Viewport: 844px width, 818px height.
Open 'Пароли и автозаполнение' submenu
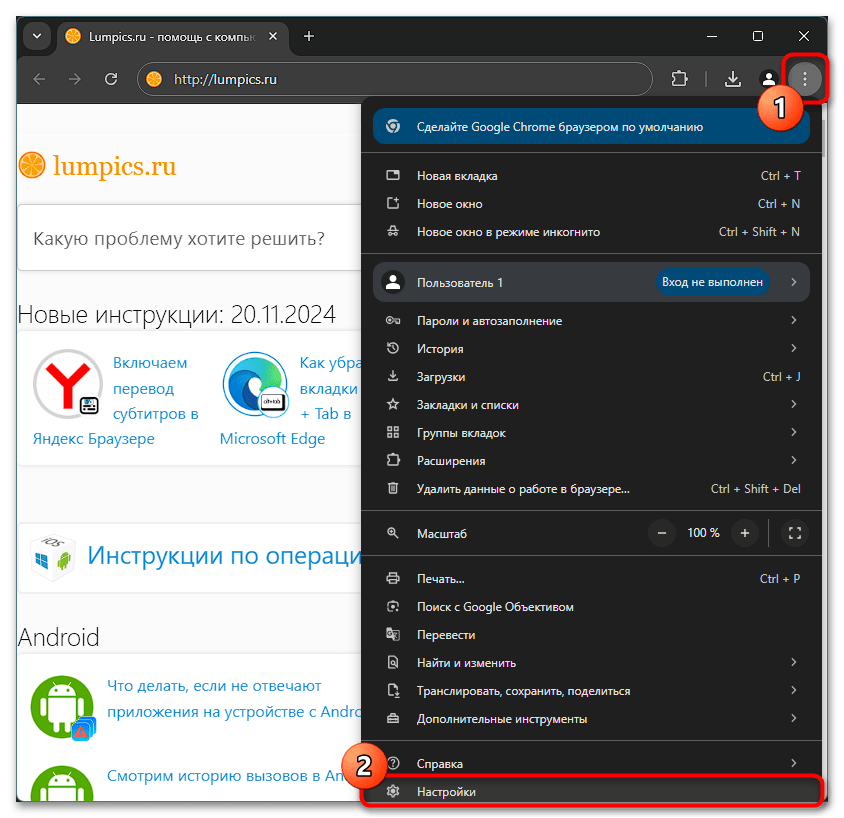(x=592, y=321)
